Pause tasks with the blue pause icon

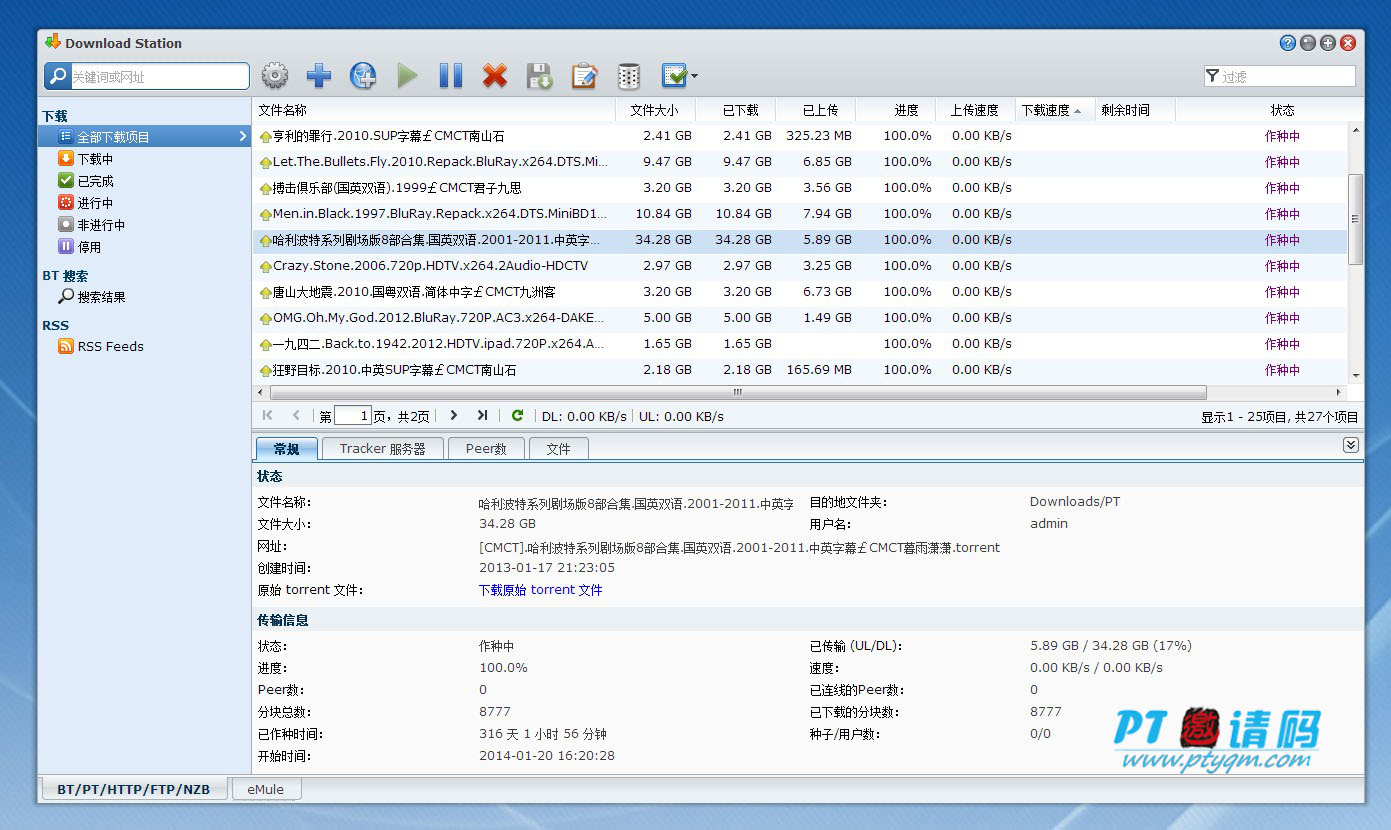click(x=451, y=76)
